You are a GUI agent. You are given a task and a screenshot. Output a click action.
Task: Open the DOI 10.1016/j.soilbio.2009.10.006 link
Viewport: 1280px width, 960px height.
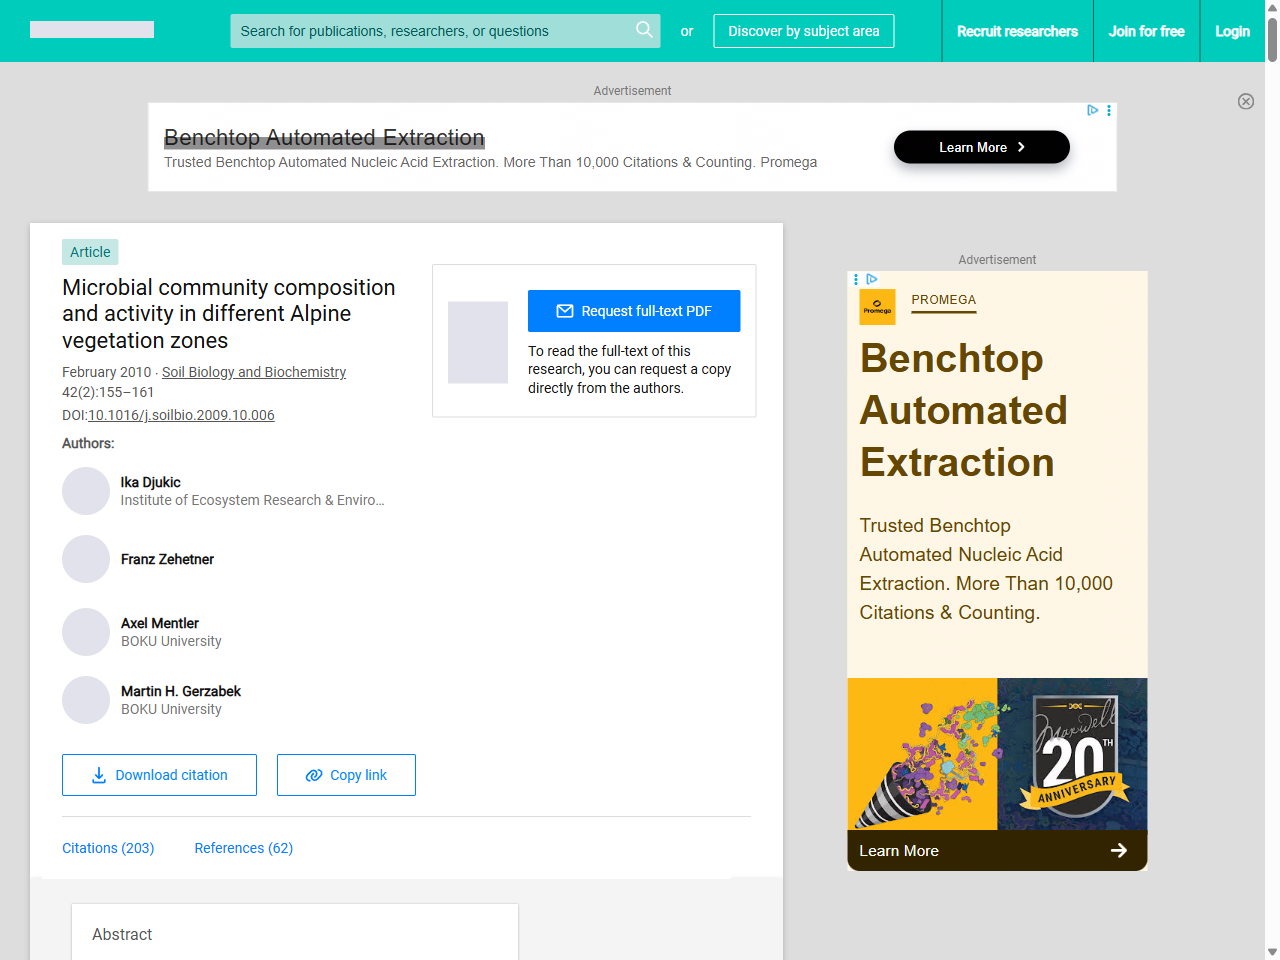click(181, 415)
